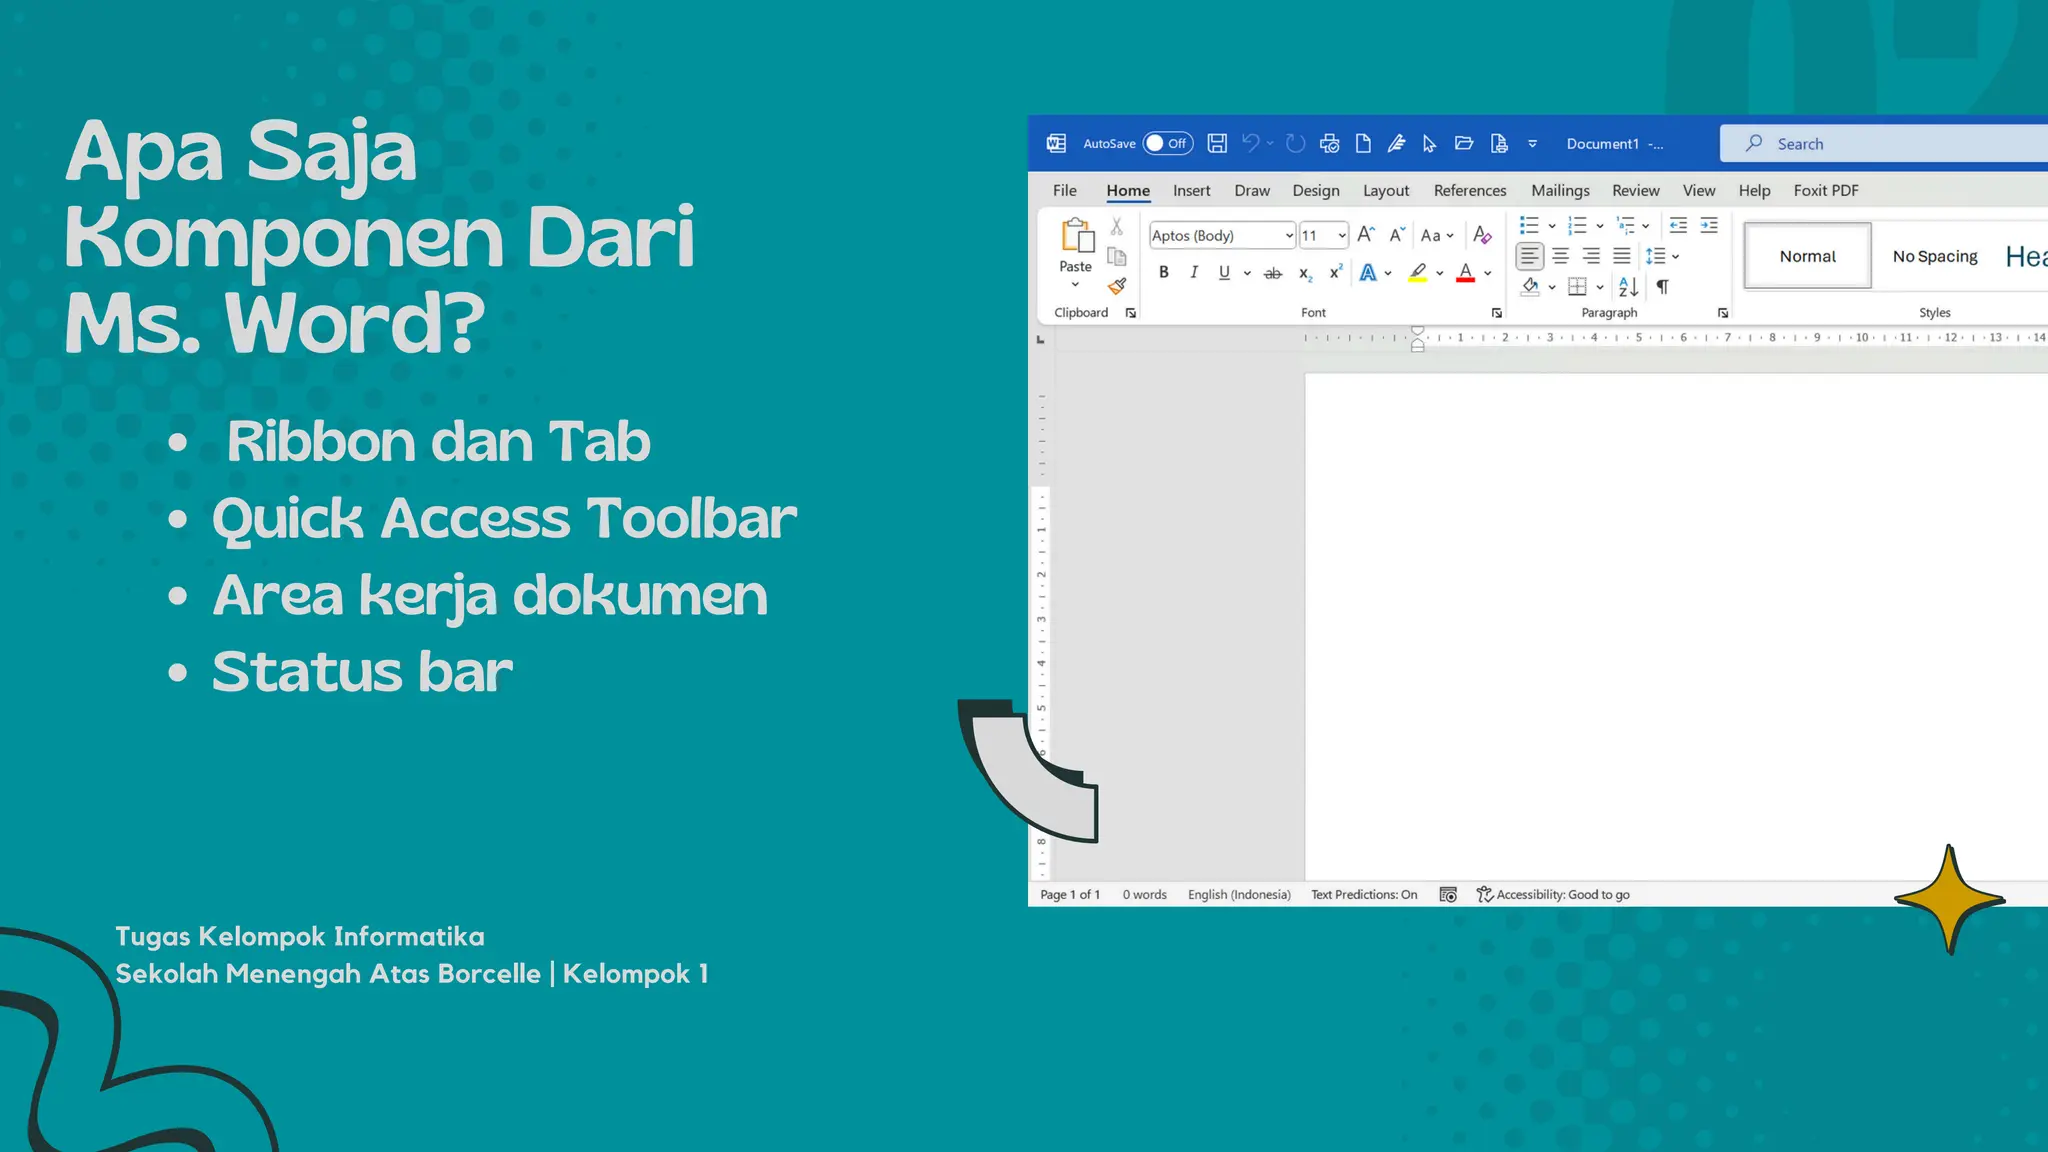2048x1152 pixels.
Task: Click the Draw pen icon in title bar
Action: (x=1396, y=143)
